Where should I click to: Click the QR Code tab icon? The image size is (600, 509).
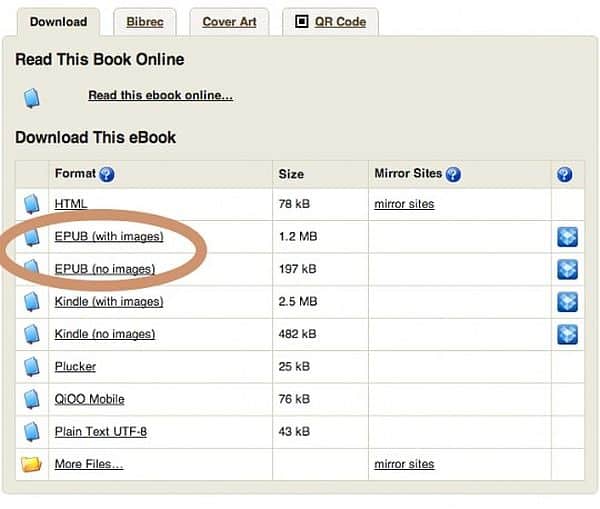302,21
